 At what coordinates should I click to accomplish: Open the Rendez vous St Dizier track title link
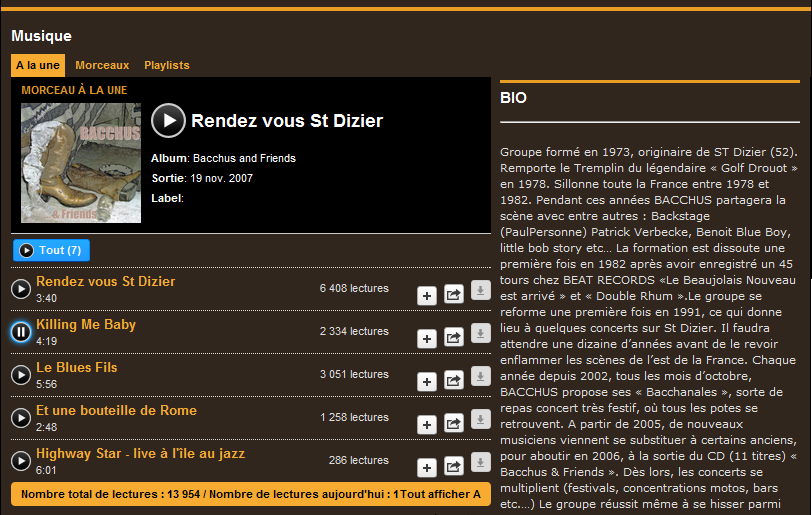click(x=106, y=281)
